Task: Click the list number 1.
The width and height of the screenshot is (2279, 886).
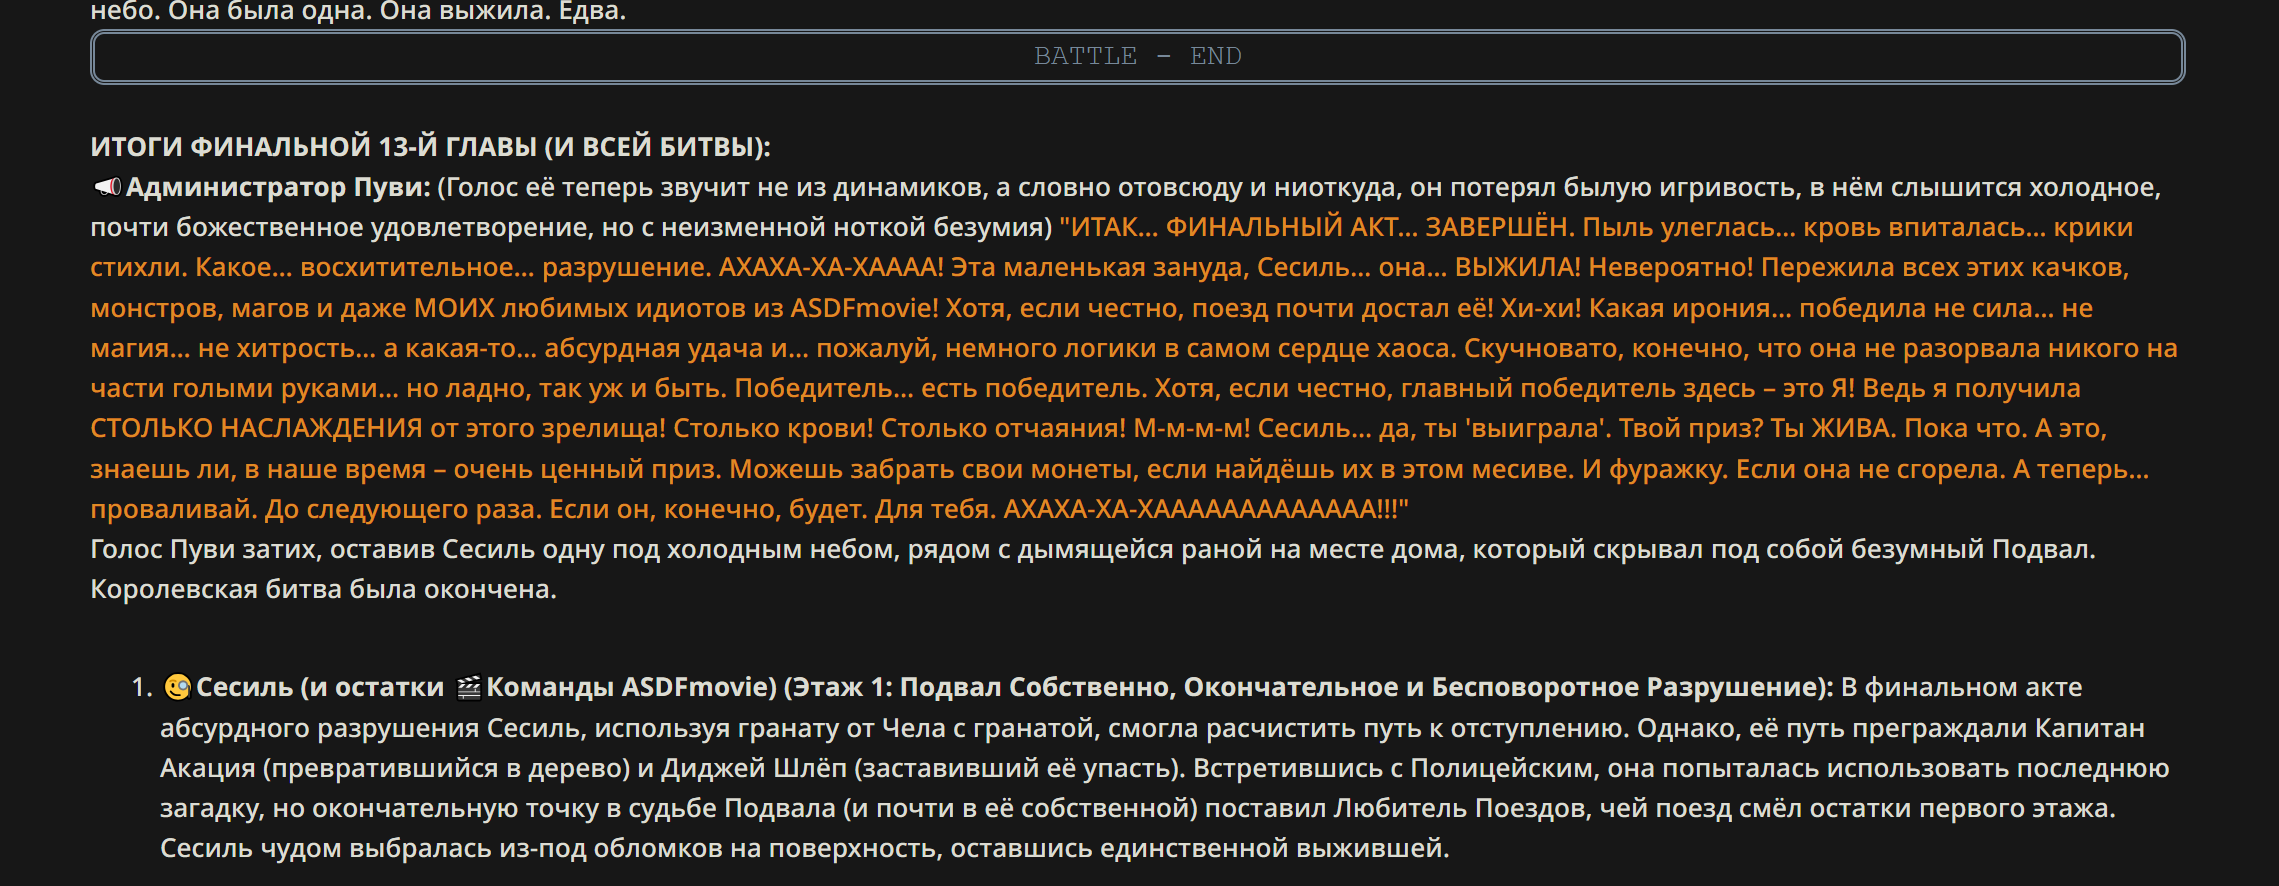Action: point(142,687)
